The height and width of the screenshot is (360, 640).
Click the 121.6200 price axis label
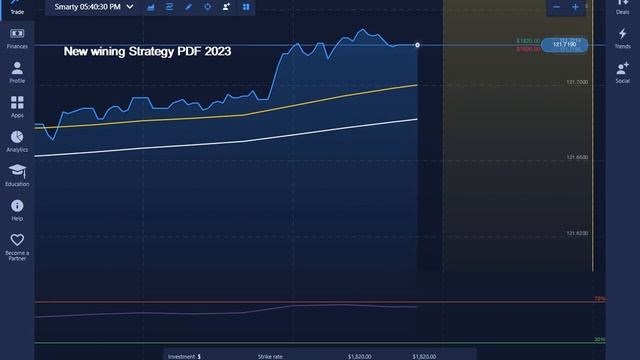[x=577, y=233]
